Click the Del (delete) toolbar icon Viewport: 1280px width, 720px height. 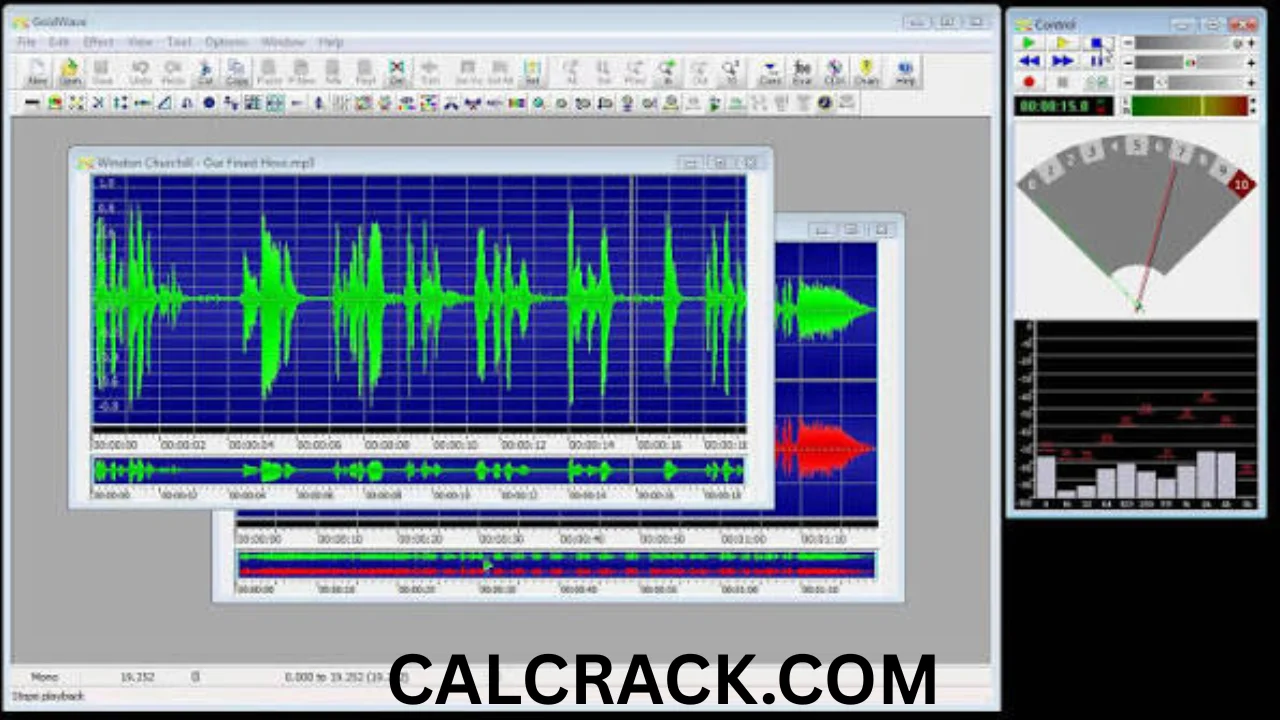[397, 72]
